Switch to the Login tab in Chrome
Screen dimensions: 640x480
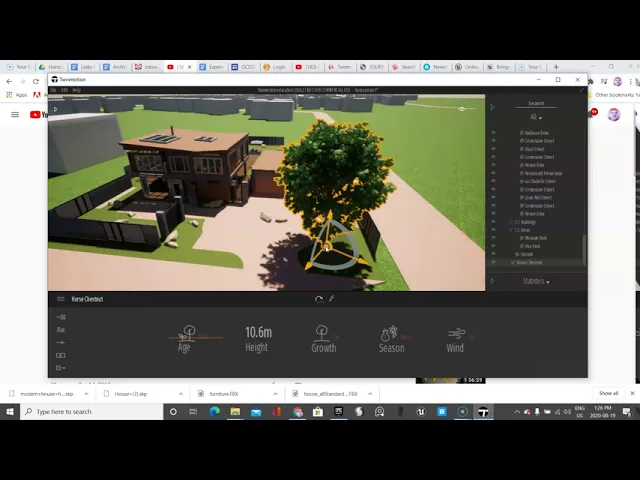pos(276,67)
